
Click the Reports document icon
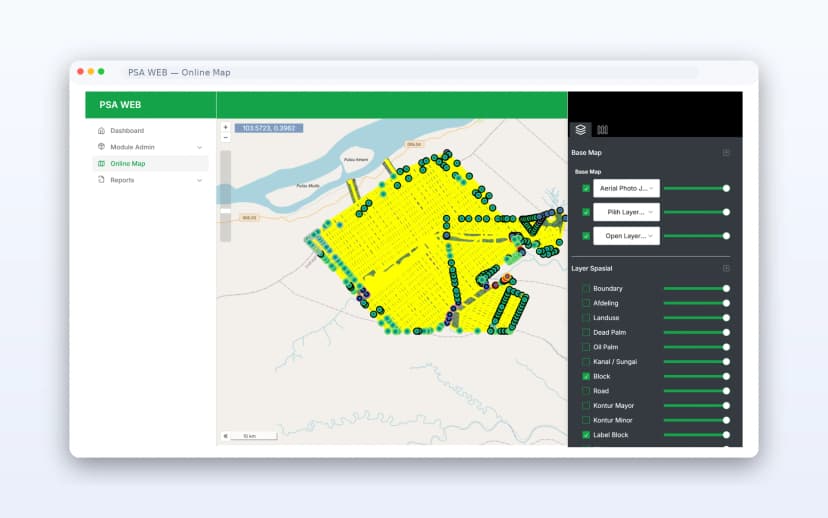[x=101, y=180]
